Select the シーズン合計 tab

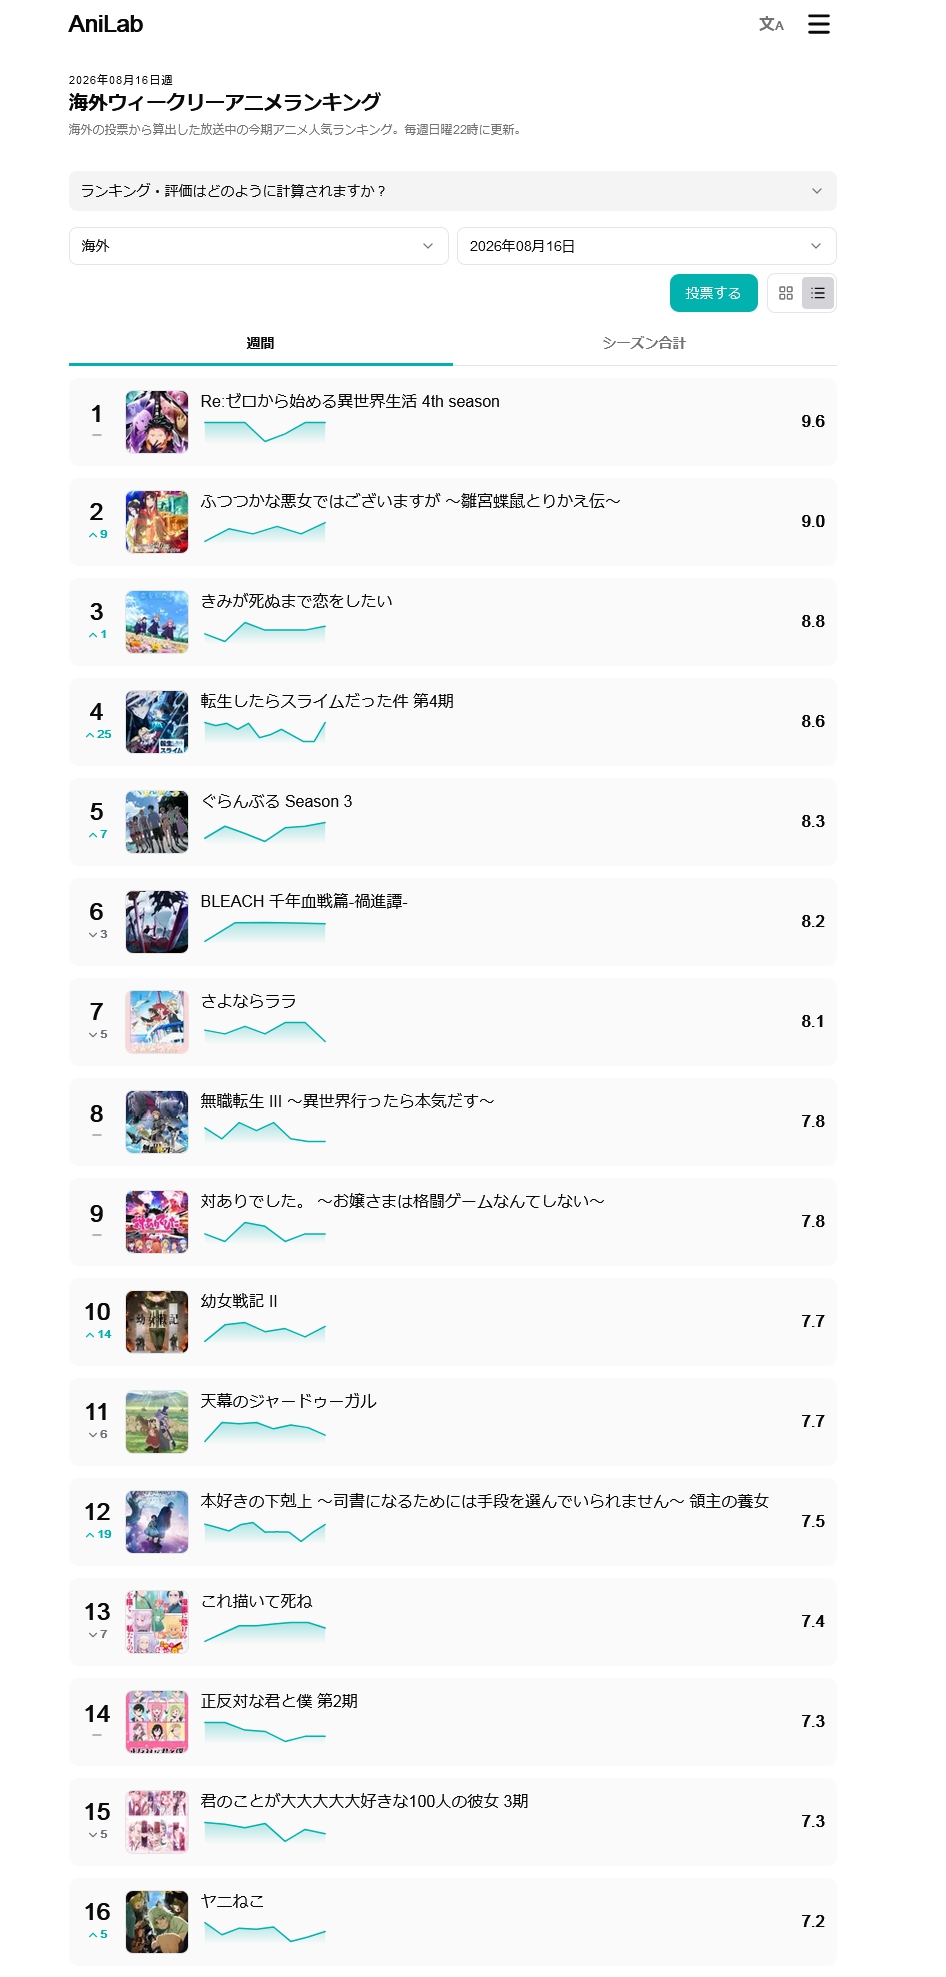[x=644, y=343]
